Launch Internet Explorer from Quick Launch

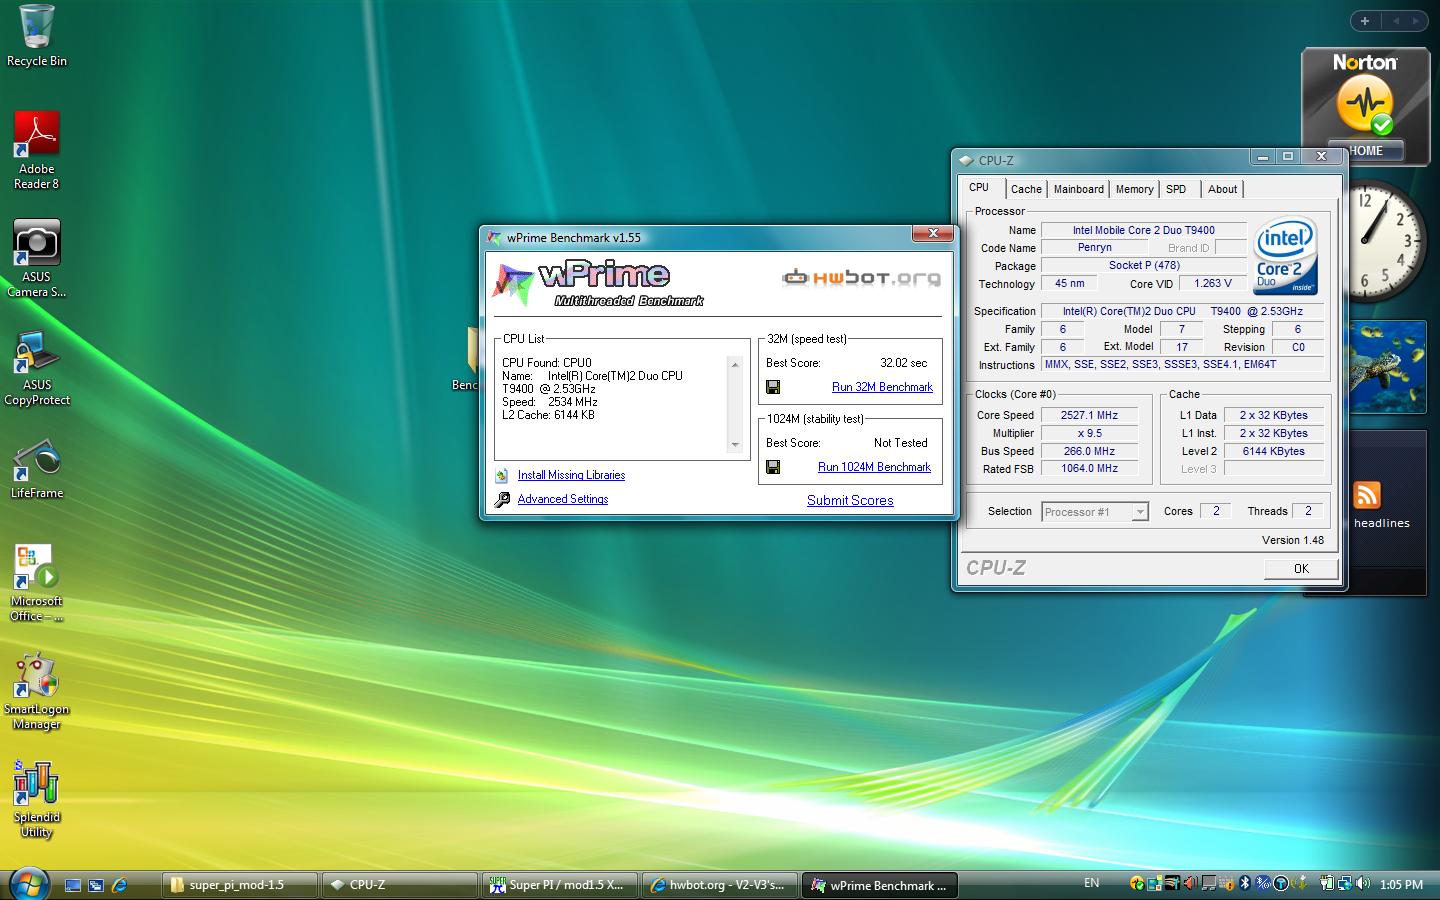[119, 885]
